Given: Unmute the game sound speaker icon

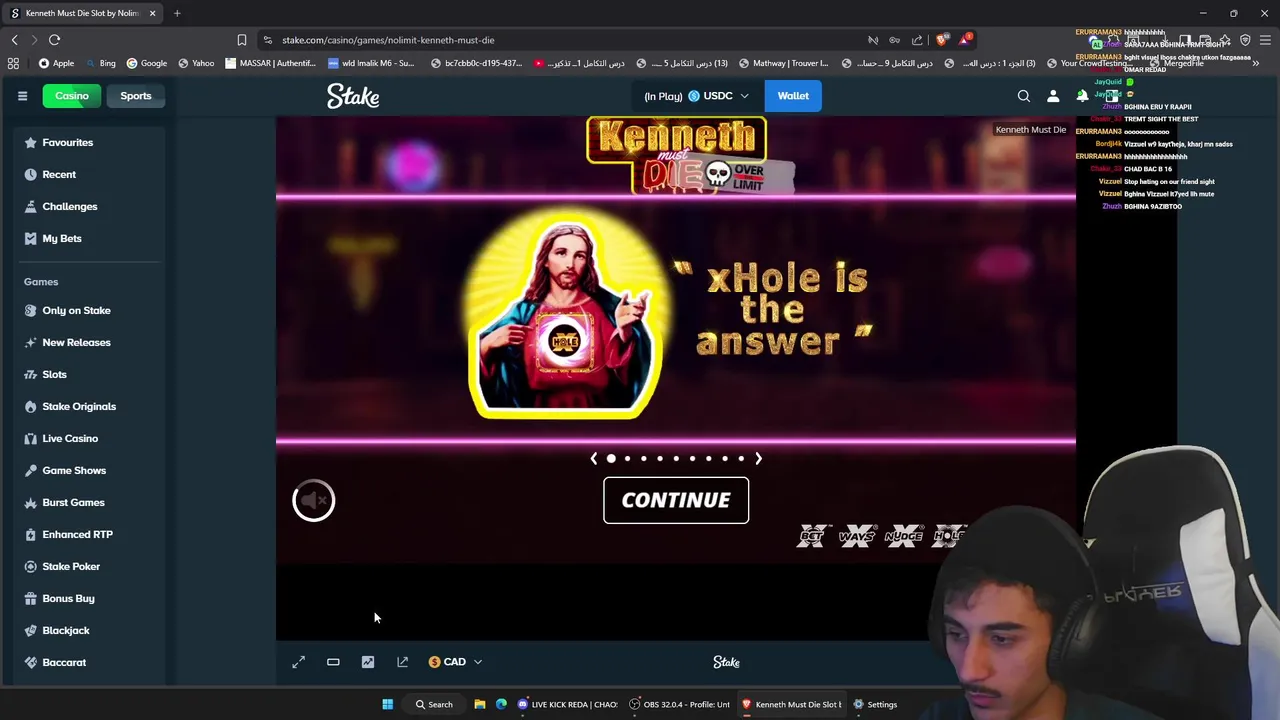Looking at the screenshot, I should click(313, 500).
